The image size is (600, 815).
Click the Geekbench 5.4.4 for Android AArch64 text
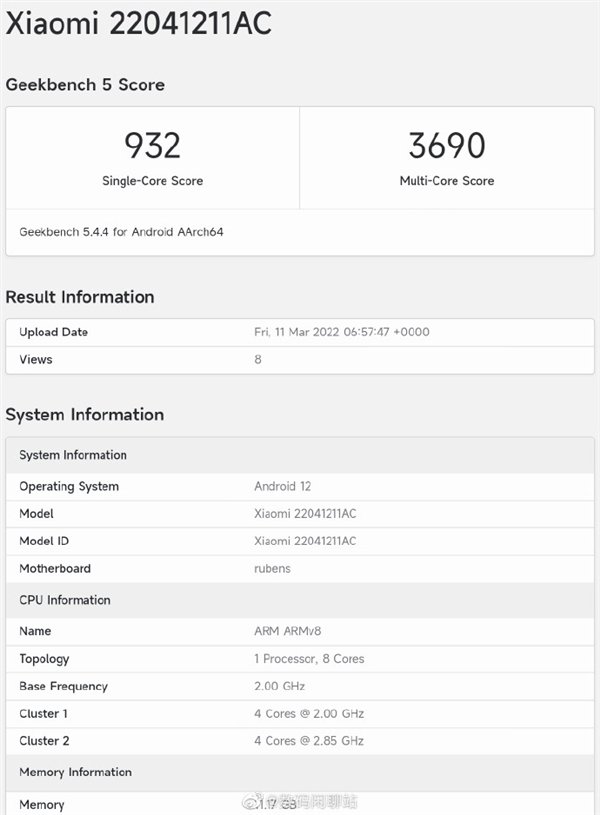[x=123, y=232]
